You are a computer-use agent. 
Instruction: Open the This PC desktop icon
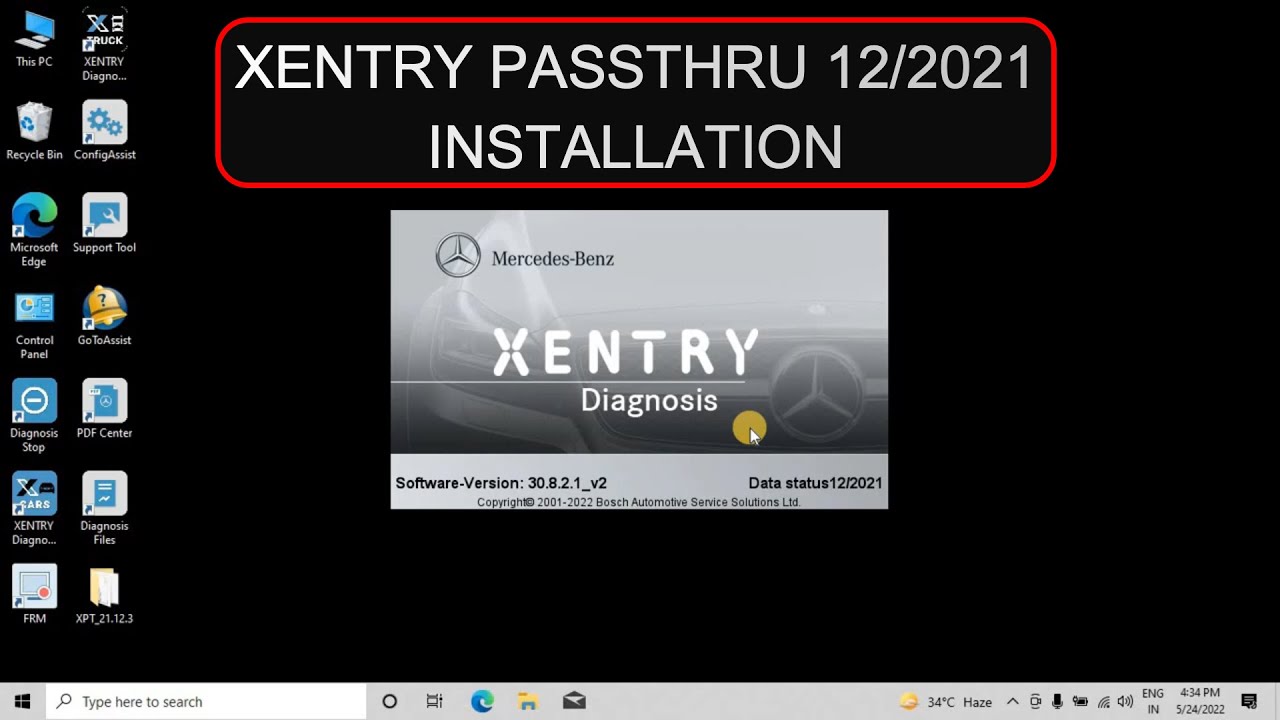coord(34,39)
